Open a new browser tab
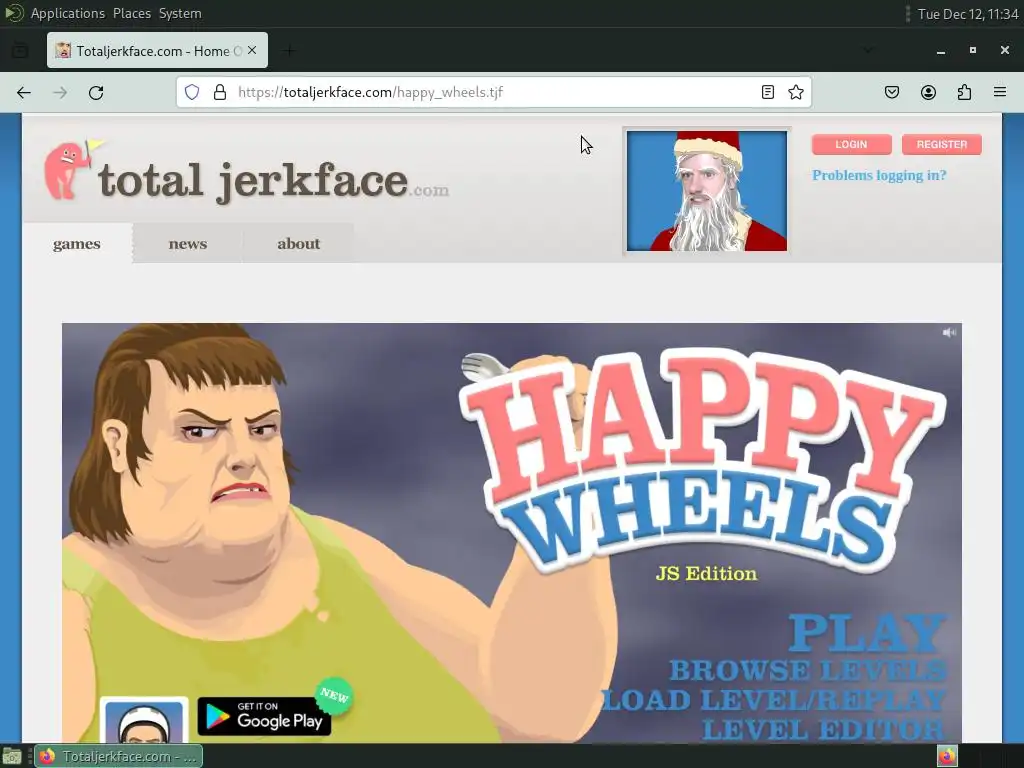Screen dimensions: 1024x768 tap(289, 50)
